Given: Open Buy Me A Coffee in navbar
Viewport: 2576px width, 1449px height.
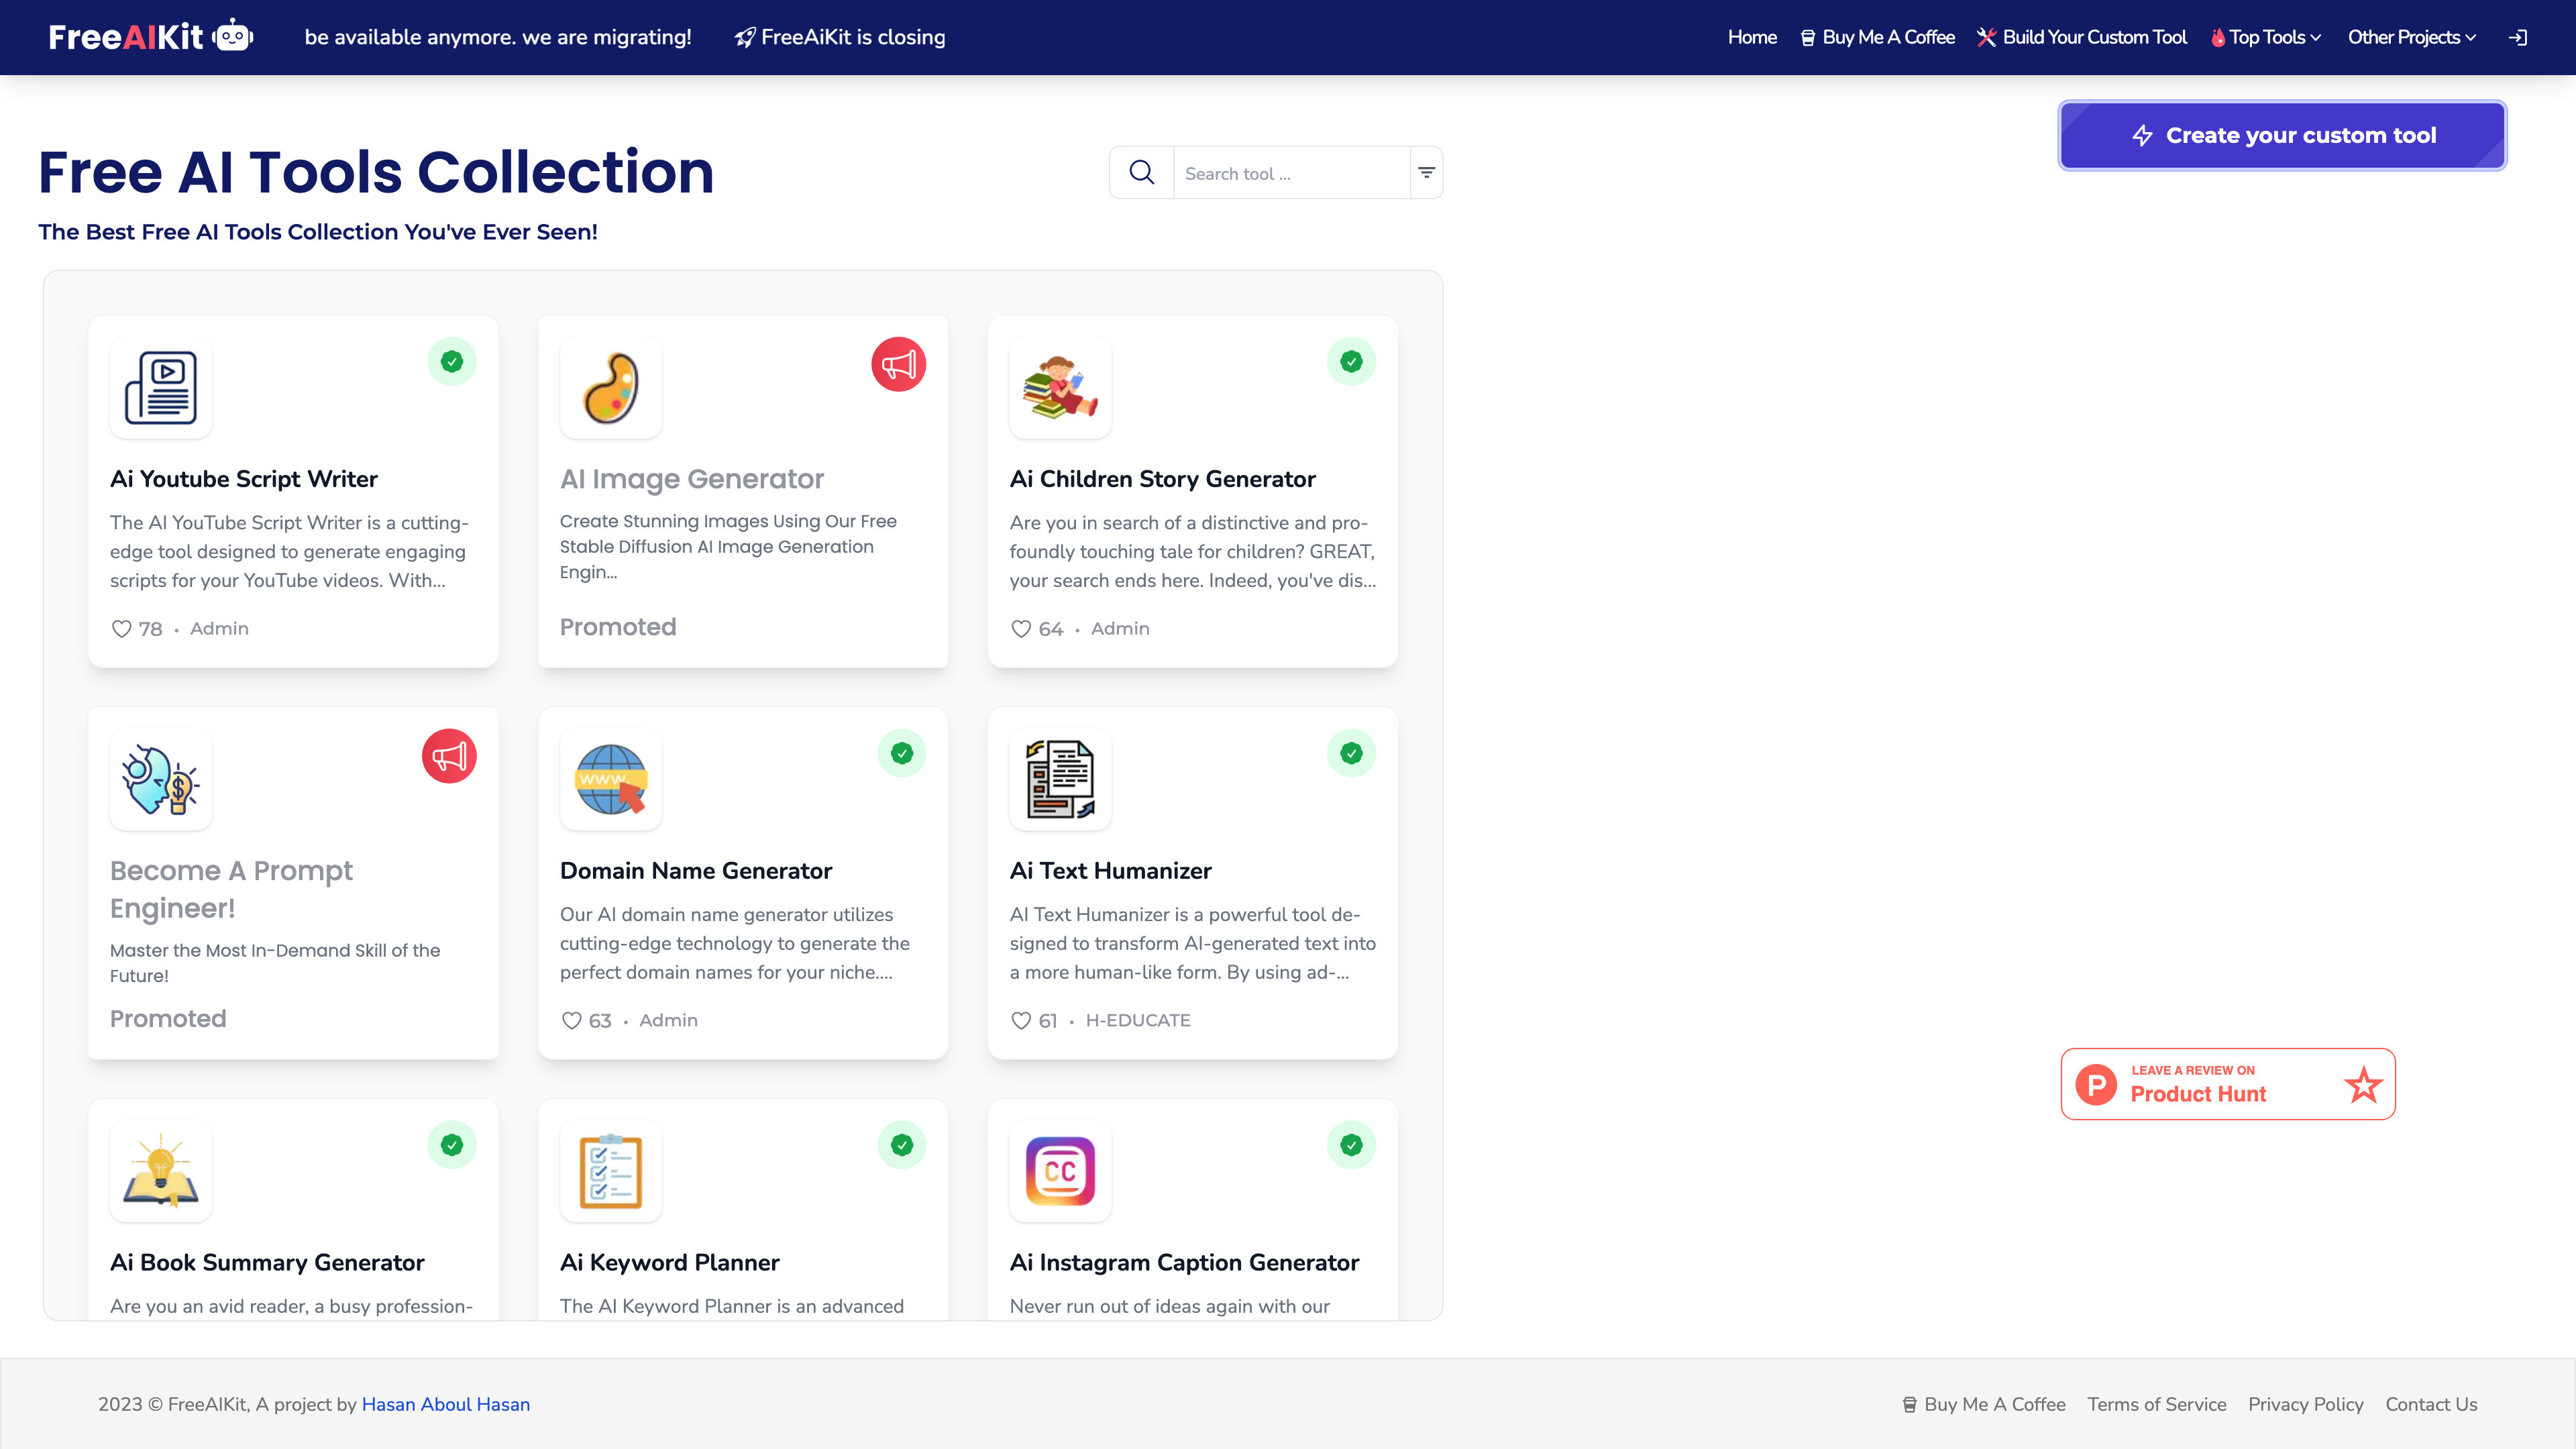Looking at the screenshot, I should [1877, 37].
